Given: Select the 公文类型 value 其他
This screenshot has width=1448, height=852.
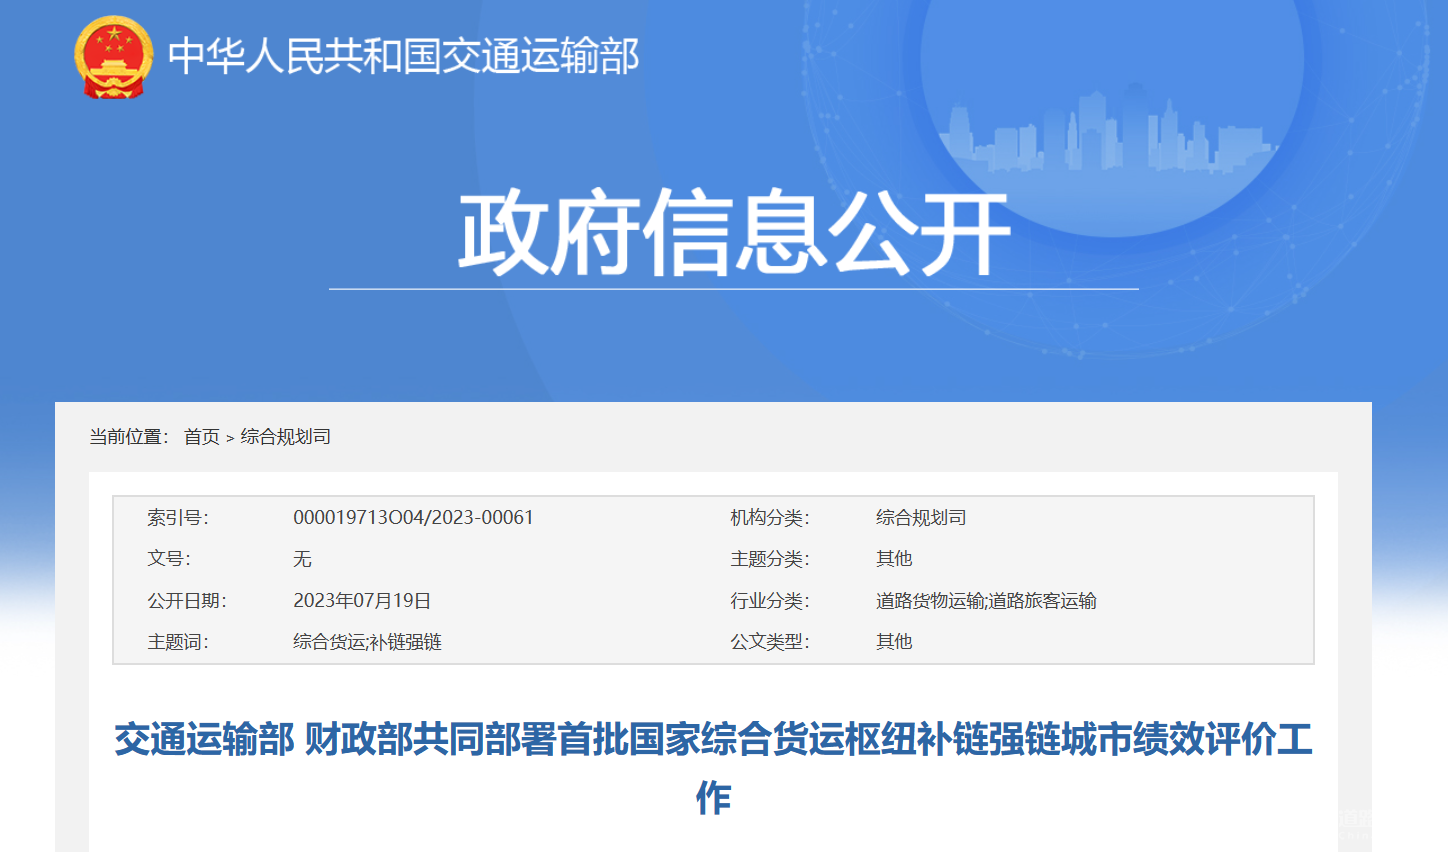Looking at the screenshot, I should click(x=894, y=642).
